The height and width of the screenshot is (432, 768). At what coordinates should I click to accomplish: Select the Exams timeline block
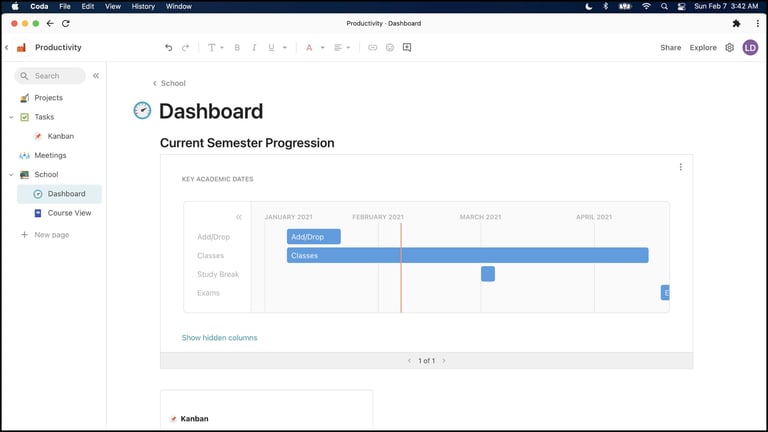[665, 293]
